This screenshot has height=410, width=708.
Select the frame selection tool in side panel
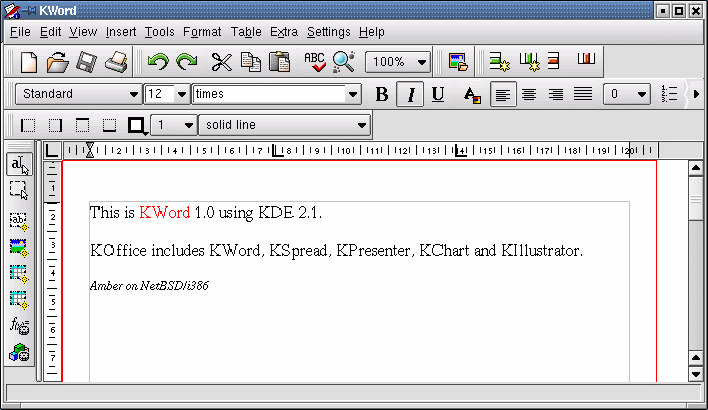19,190
